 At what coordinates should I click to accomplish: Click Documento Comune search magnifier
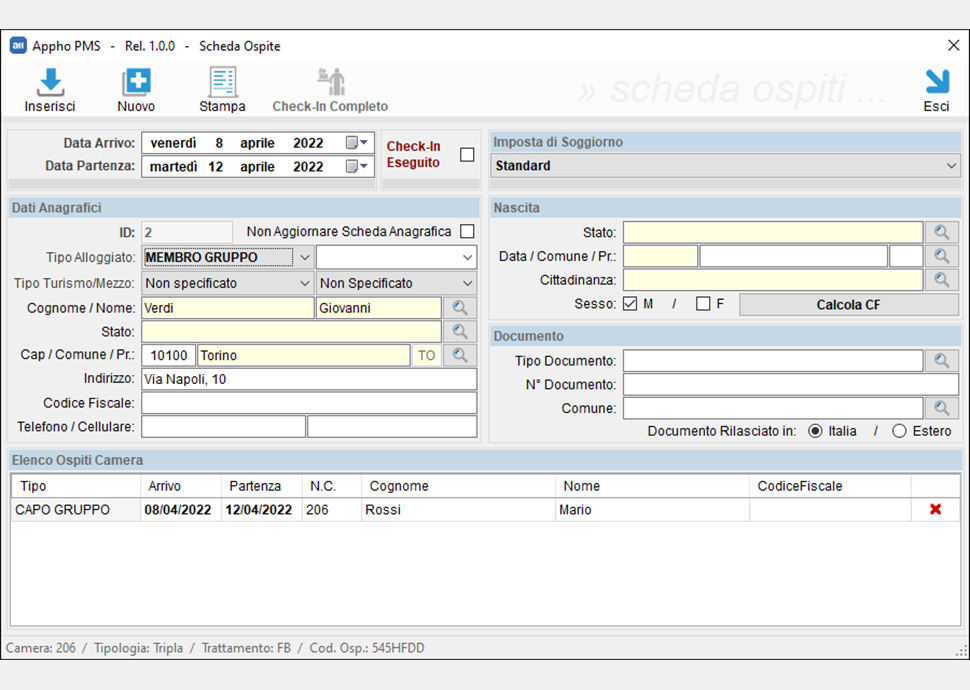(x=942, y=408)
